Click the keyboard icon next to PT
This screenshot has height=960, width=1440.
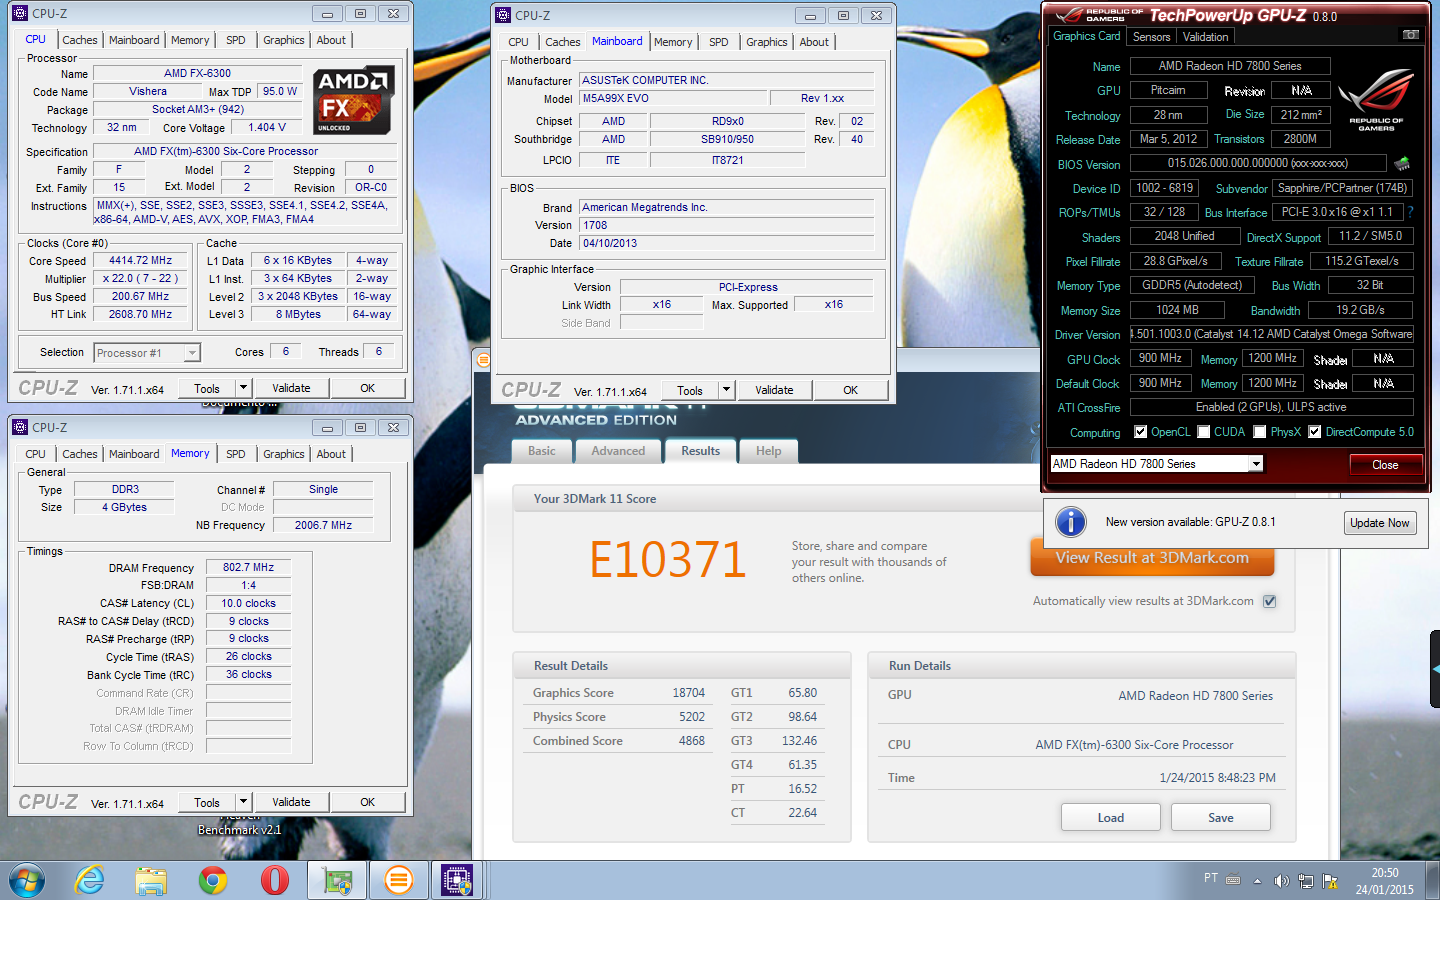tap(1233, 880)
